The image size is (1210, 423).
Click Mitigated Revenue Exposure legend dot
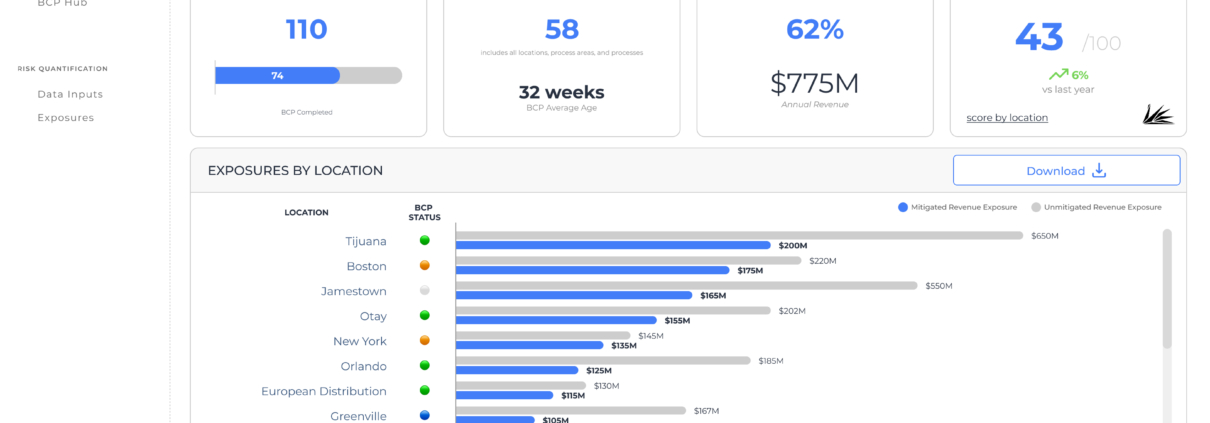pos(903,207)
